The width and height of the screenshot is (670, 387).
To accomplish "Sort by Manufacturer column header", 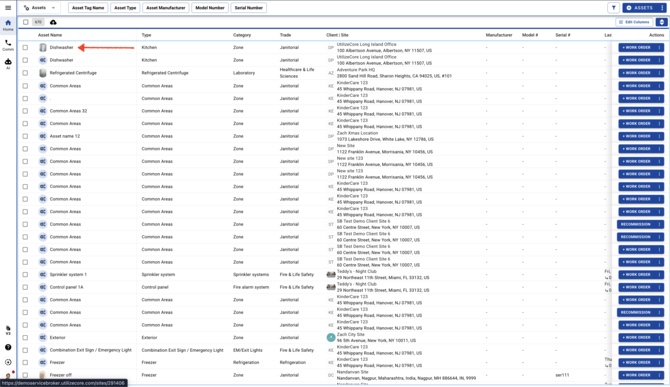I will click(499, 35).
